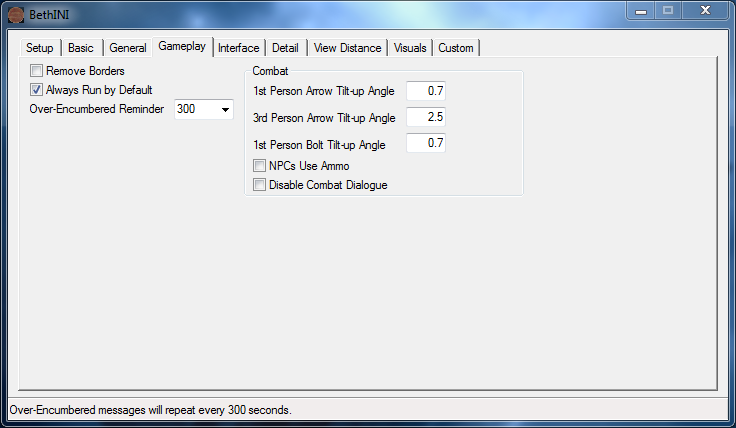
Task: Open the Interface tab
Action: 238,48
